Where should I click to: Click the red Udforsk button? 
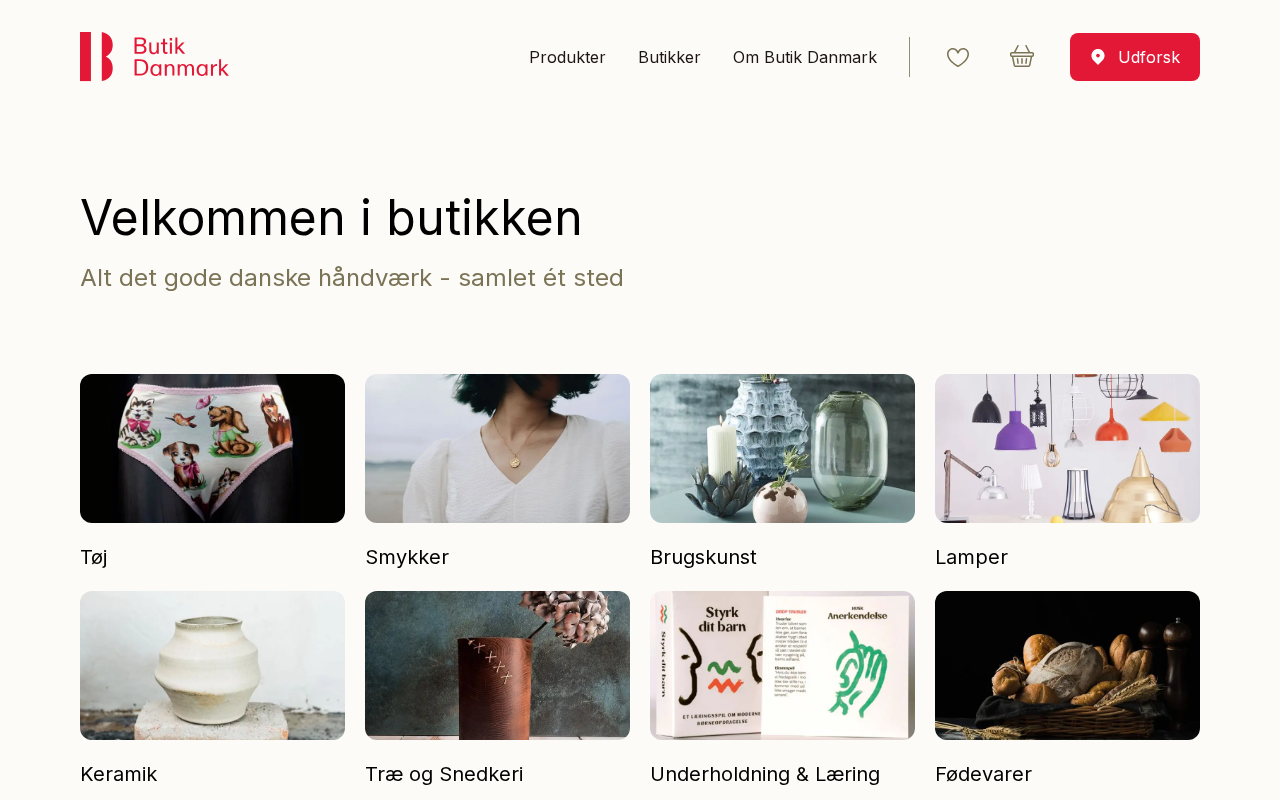pos(1135,57)
